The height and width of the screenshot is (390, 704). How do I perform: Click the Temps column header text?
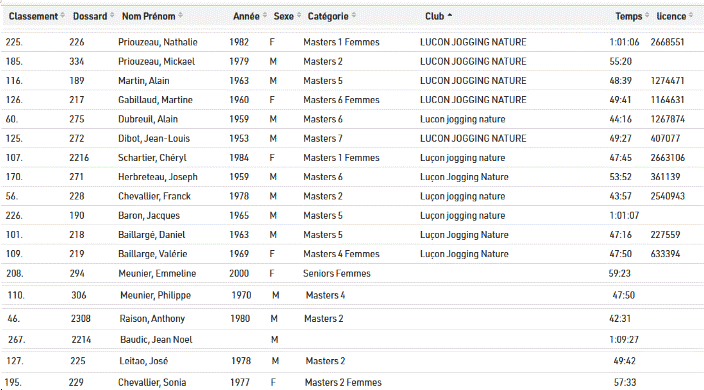point(629,16)
